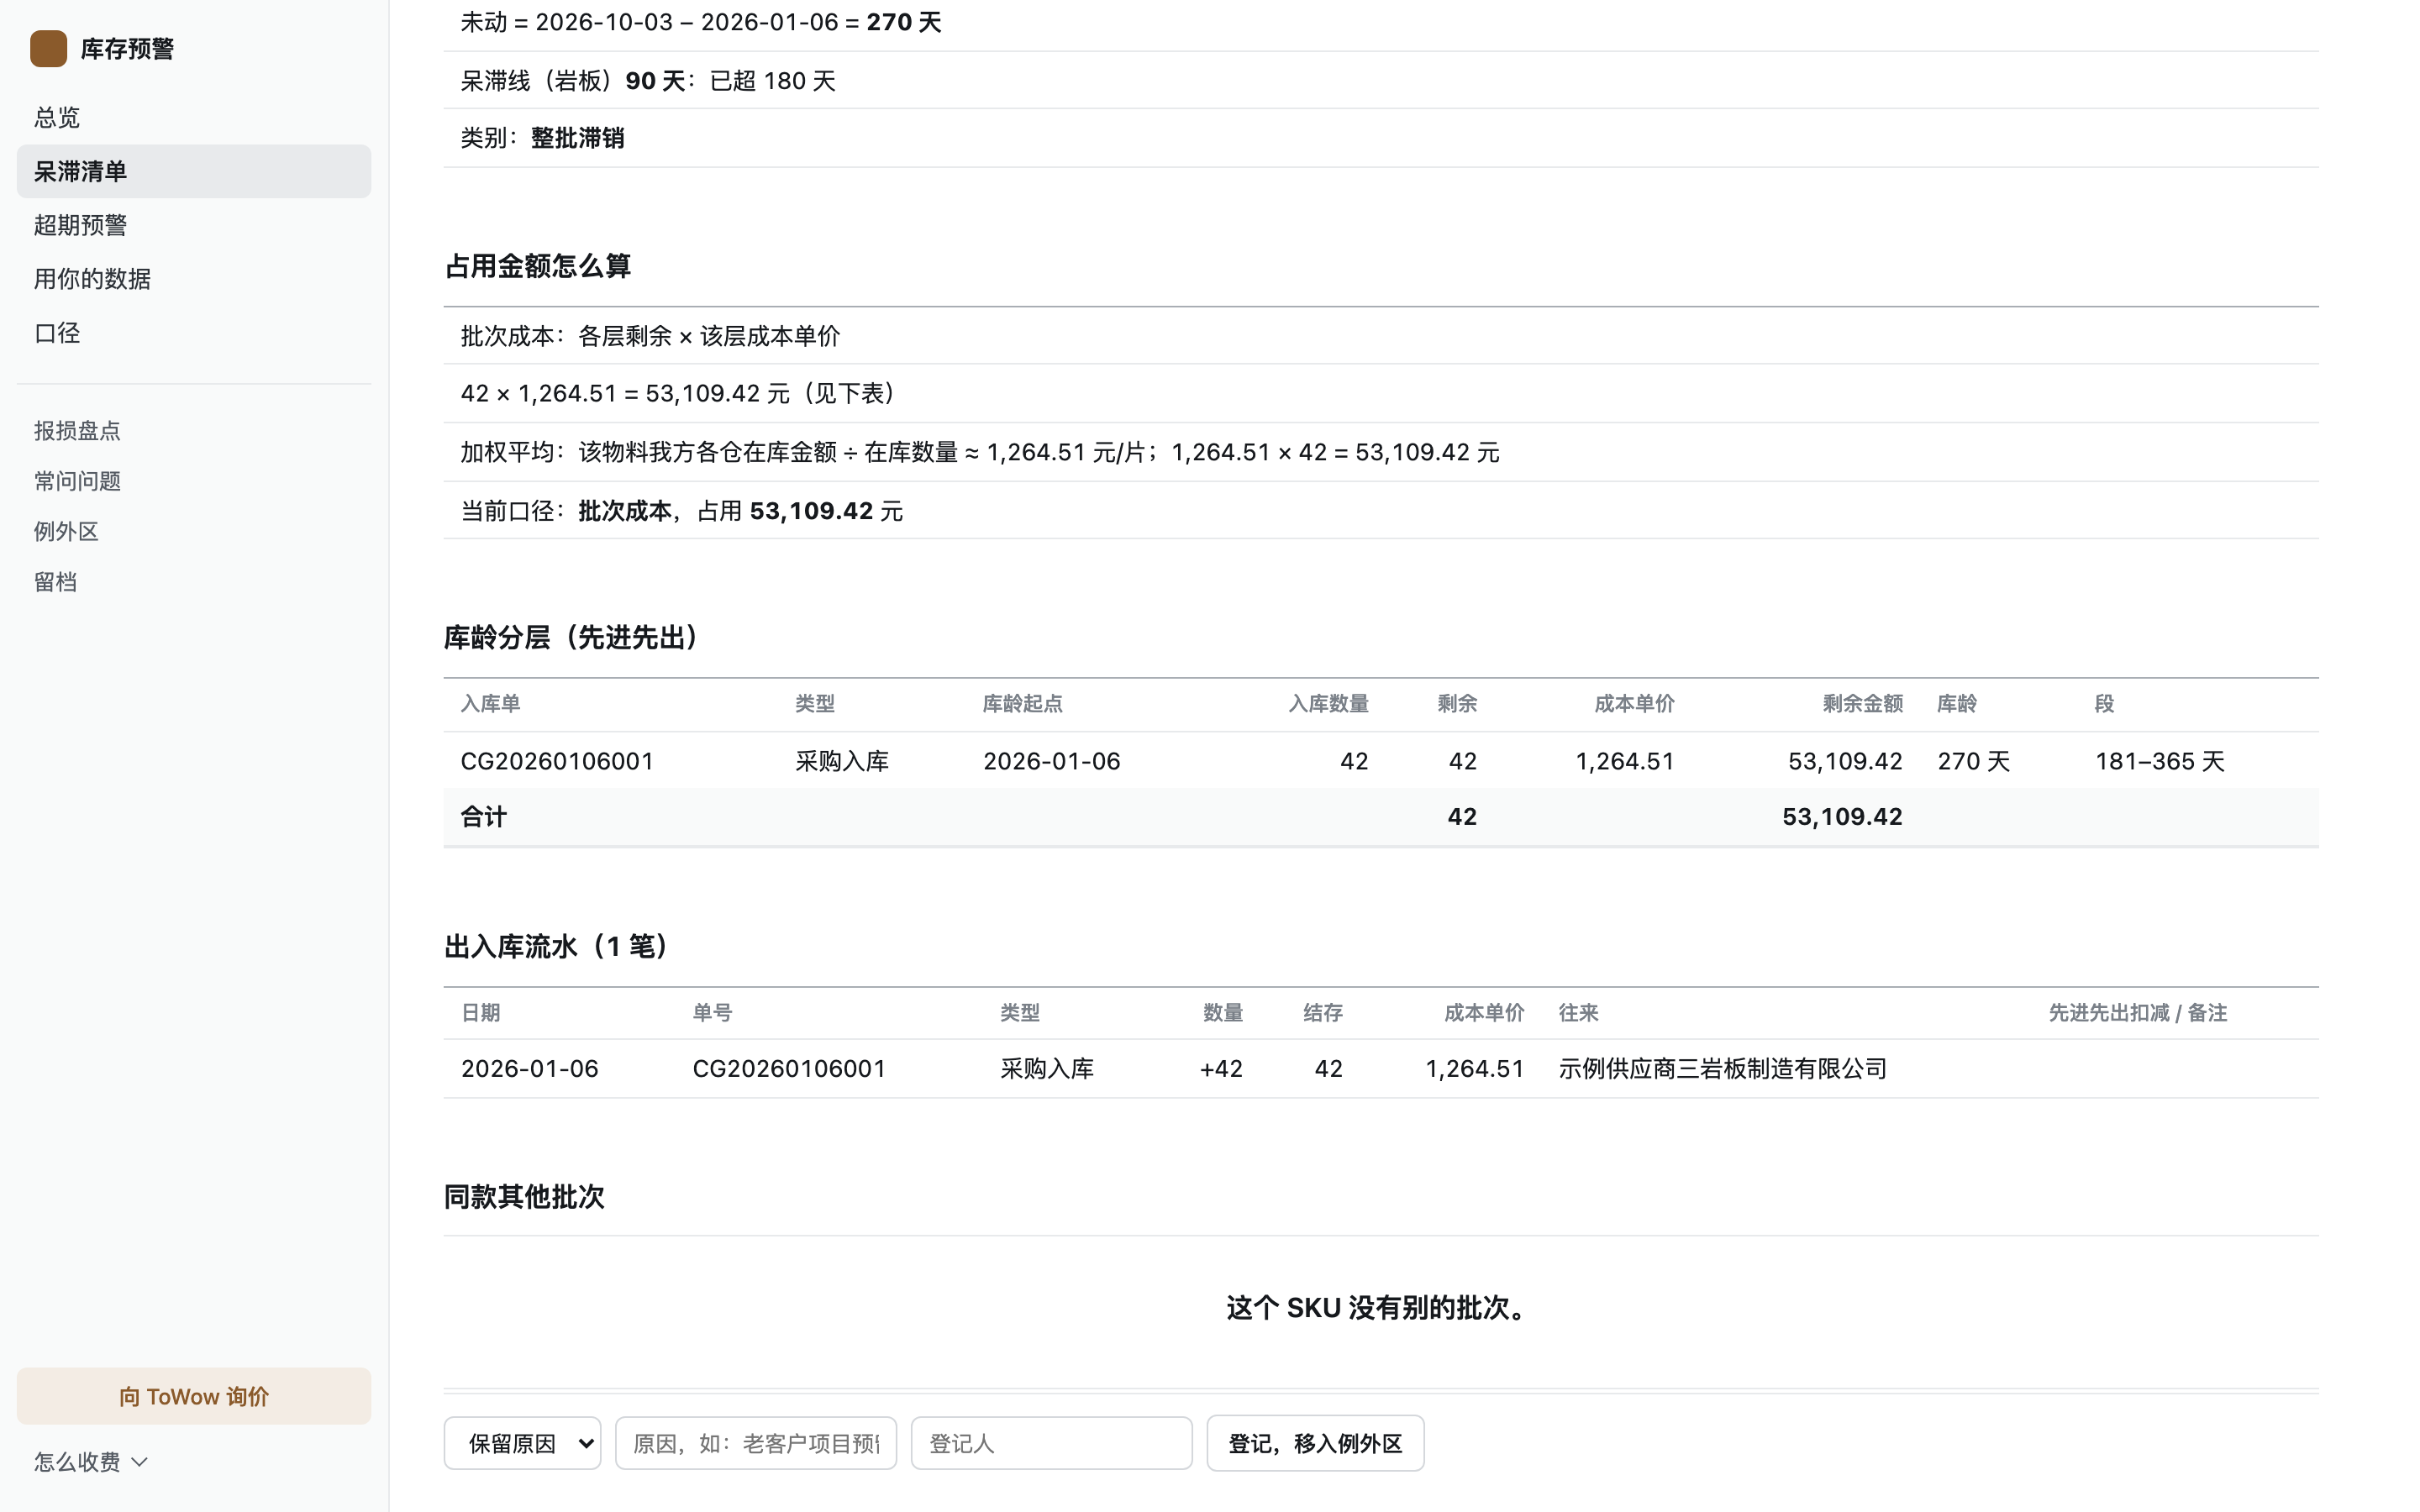
Task: Select 呆滞清单 in the sidebar
Action: tap(194, 171)
